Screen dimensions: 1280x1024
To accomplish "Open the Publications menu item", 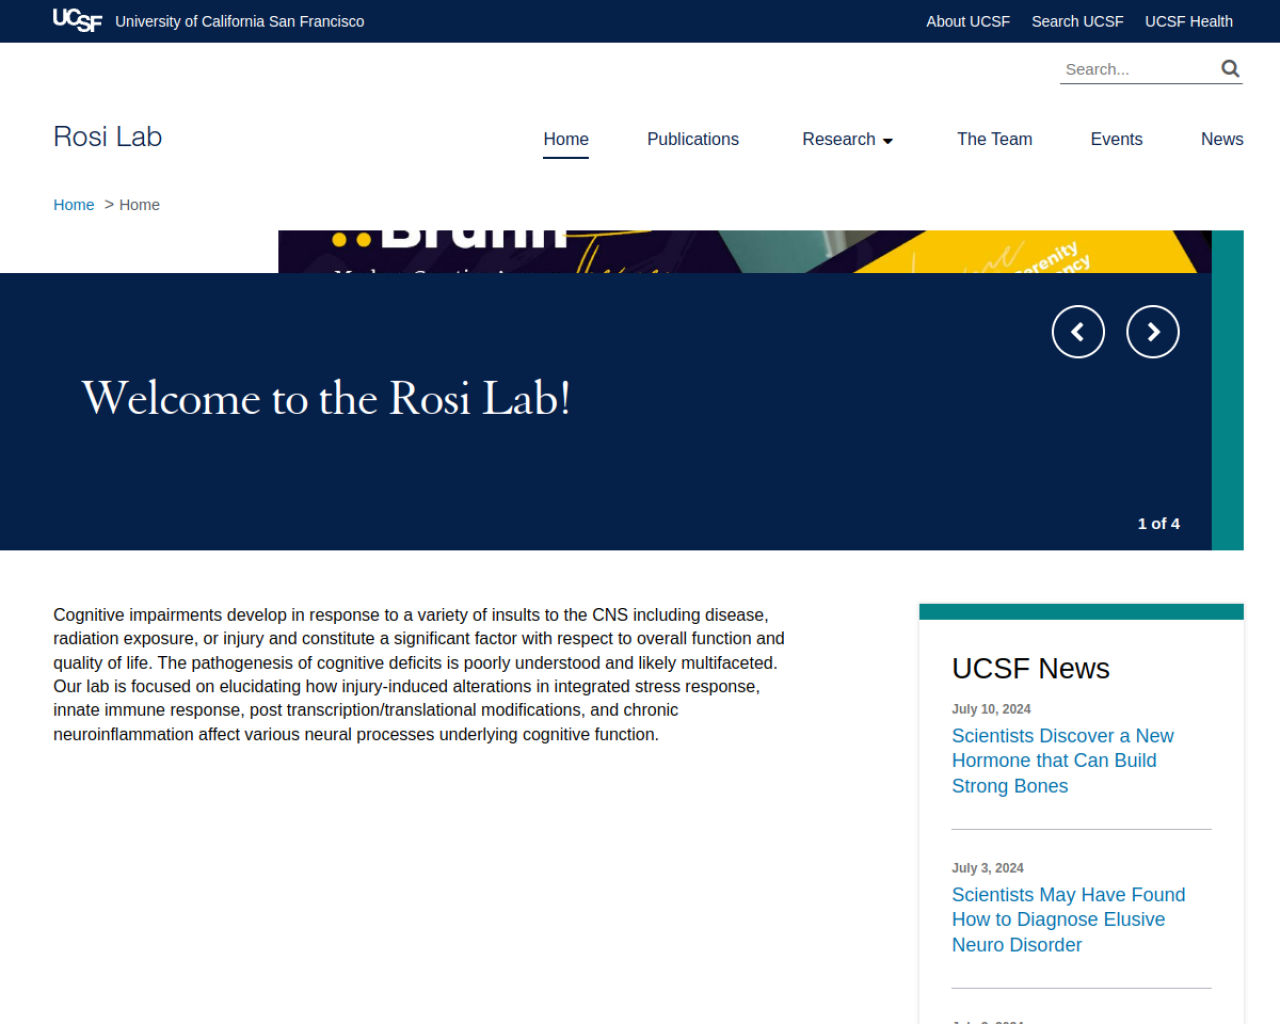I will pos(693,139).
